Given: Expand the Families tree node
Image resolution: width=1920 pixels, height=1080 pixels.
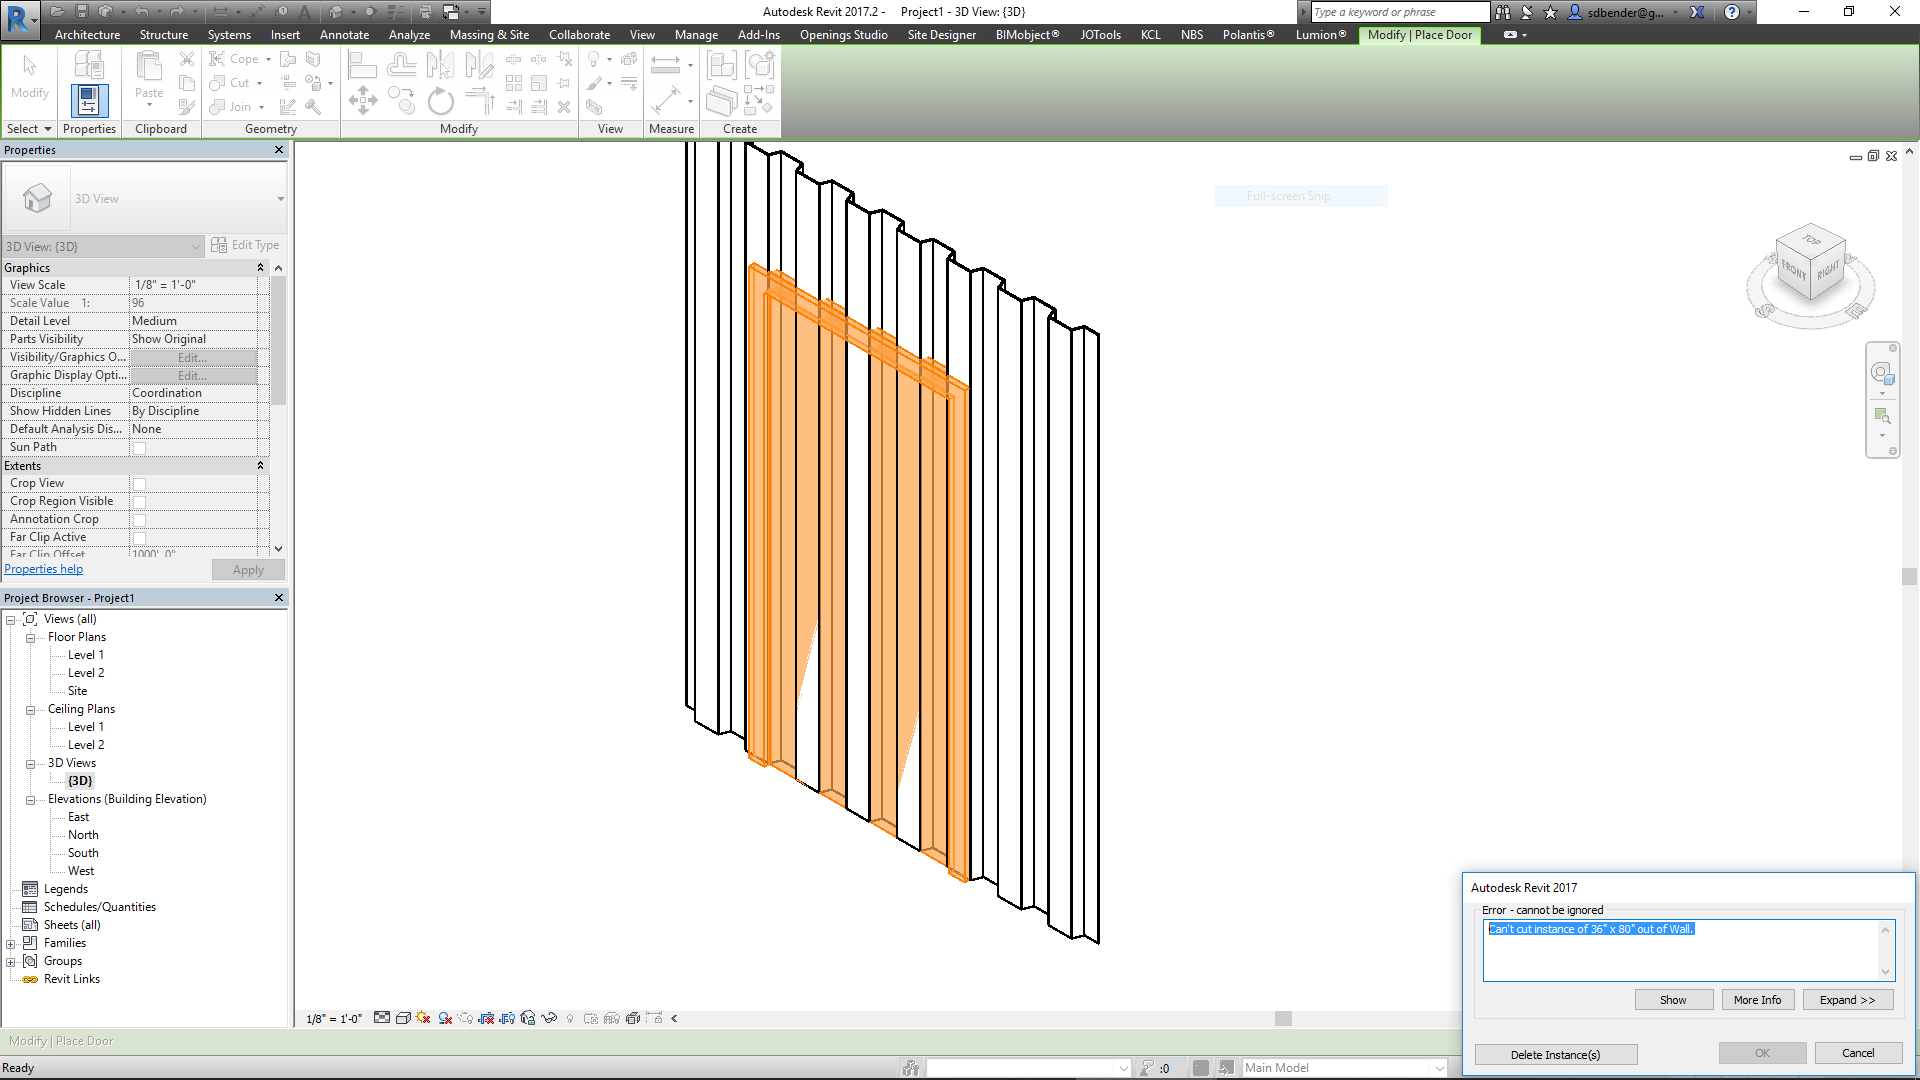Looking at the screenshot, I should (x=10, y=944).
